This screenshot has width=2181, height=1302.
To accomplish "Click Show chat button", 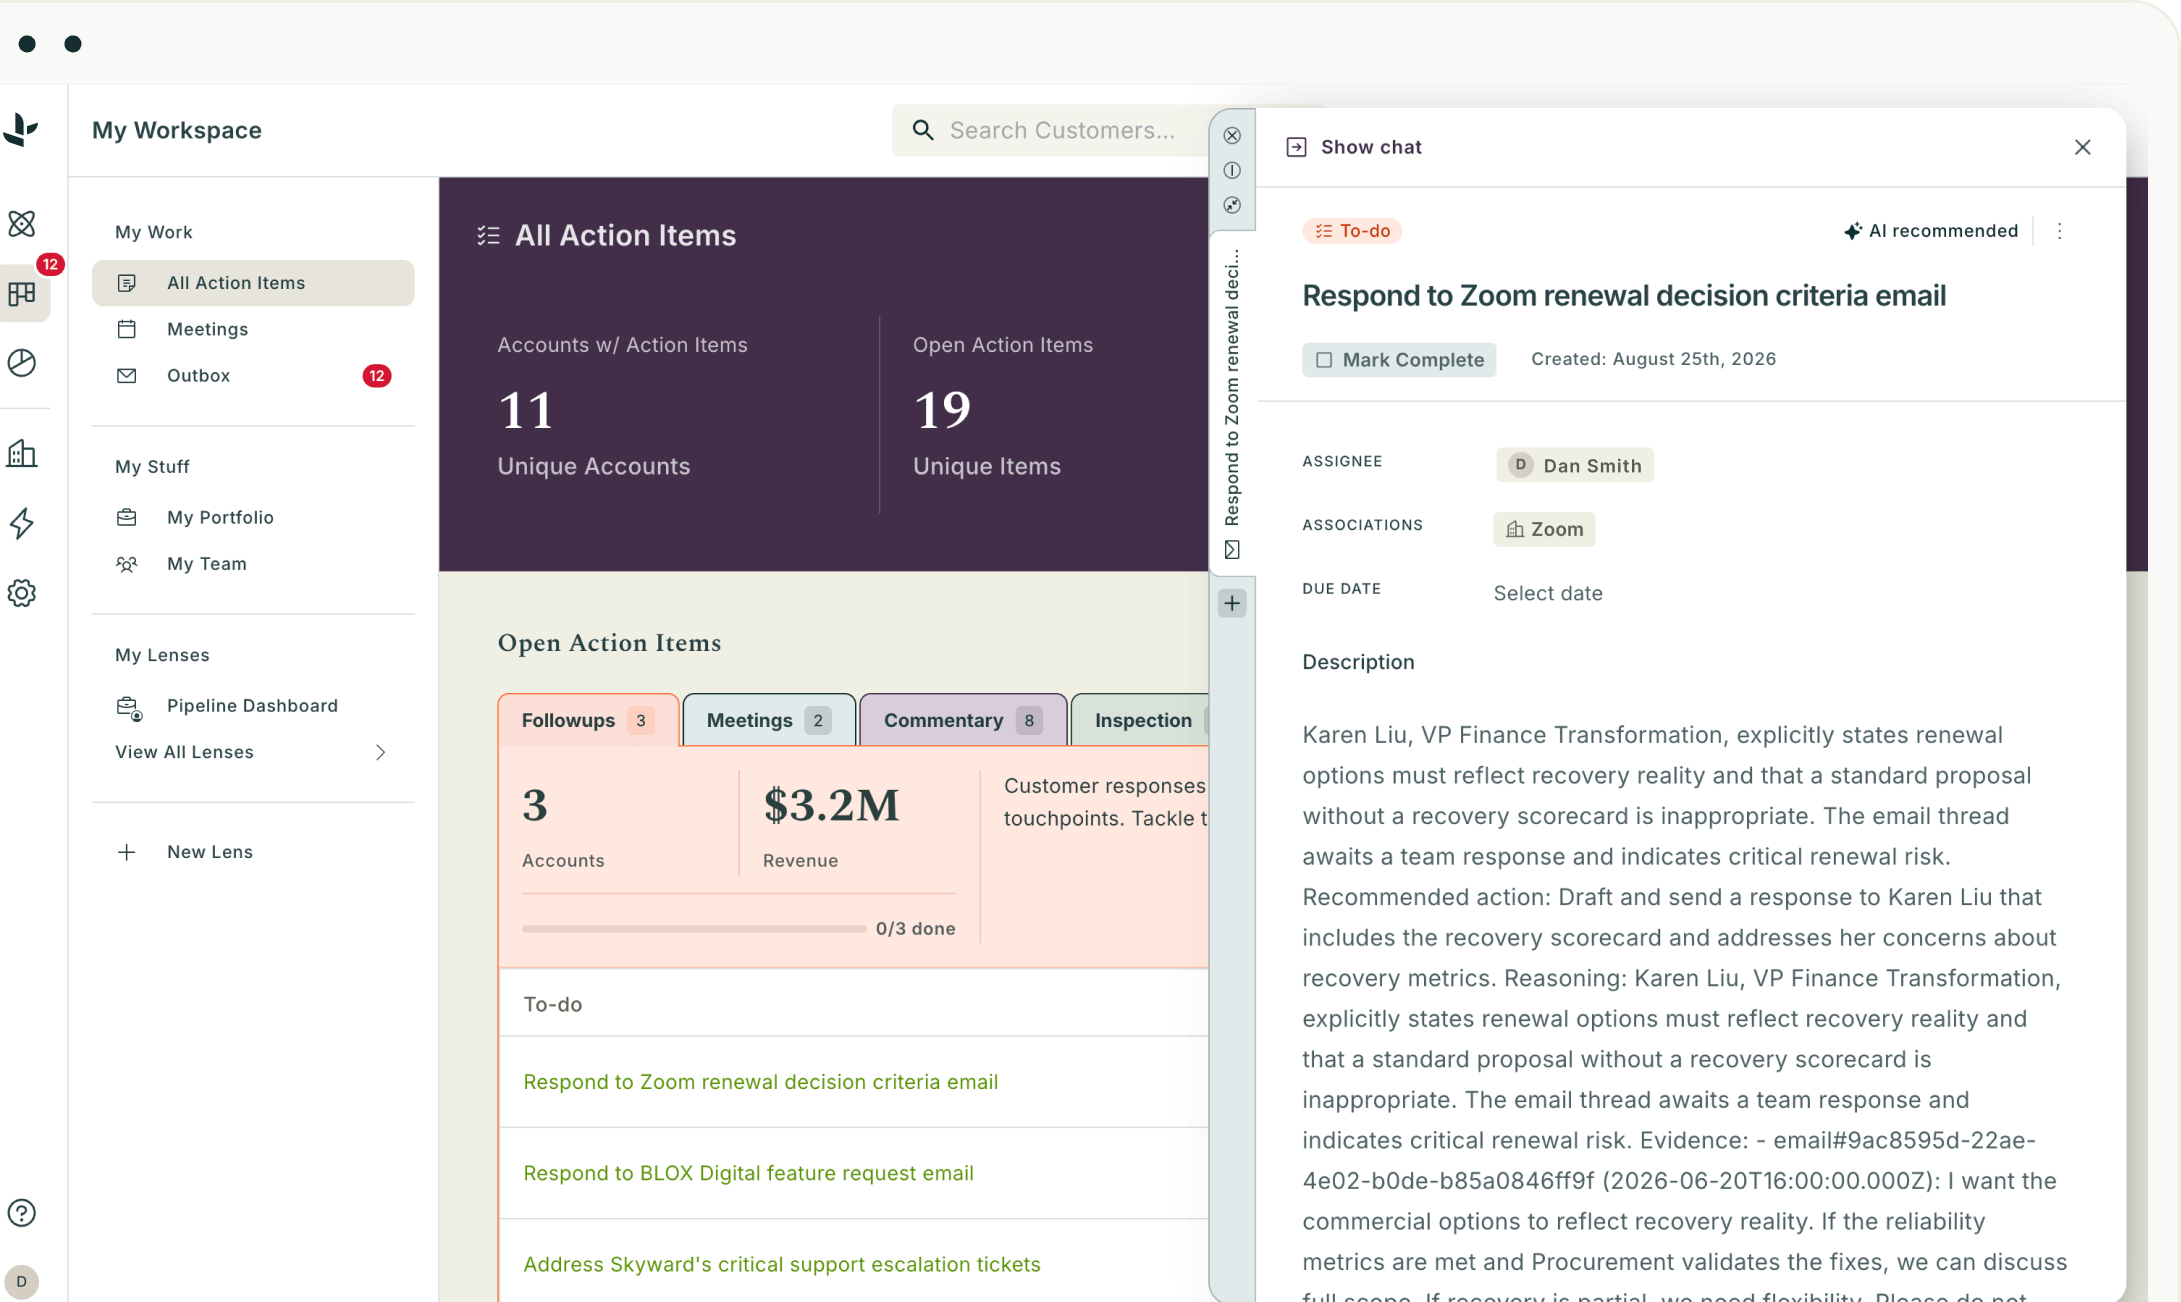I will [x=1353, y=147].
